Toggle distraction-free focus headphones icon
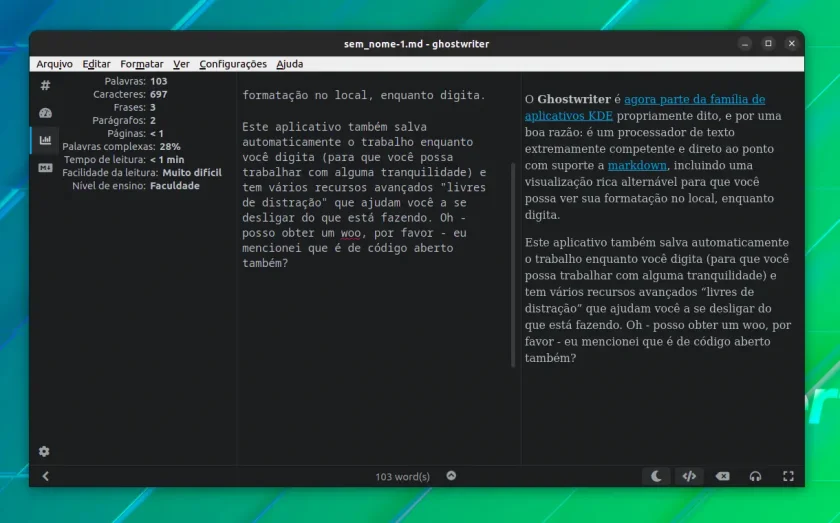 tap(755, 476)
